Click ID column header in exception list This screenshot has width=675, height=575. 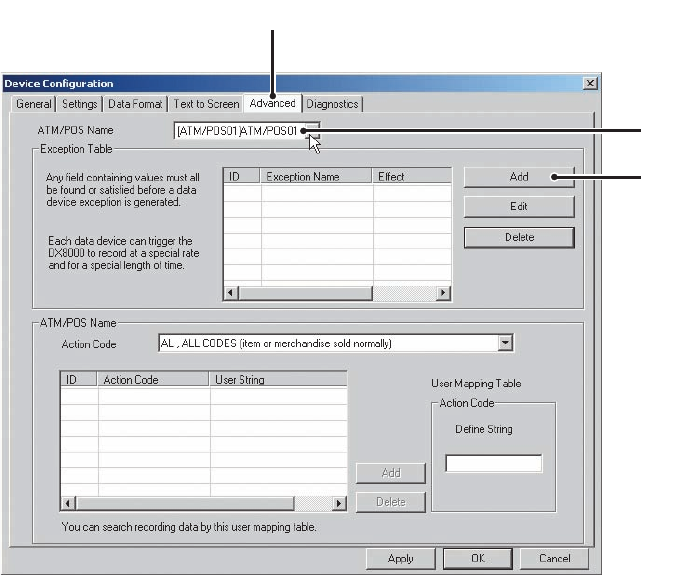(x=242, y=176)
